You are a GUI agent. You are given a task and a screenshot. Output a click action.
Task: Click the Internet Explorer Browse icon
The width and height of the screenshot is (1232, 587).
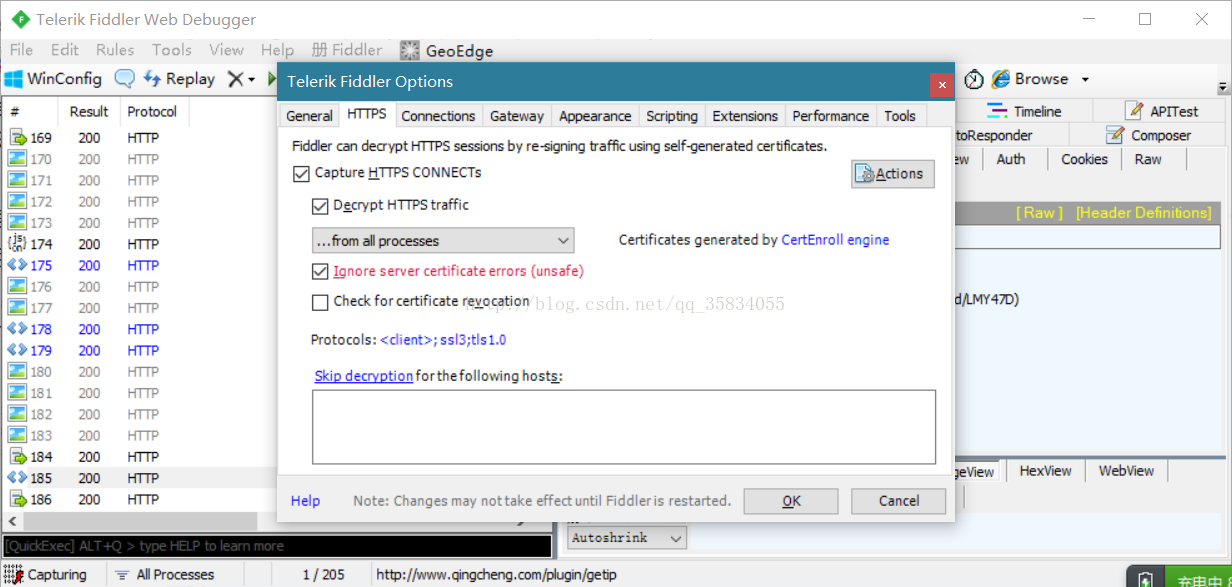[x=999, y=79]
